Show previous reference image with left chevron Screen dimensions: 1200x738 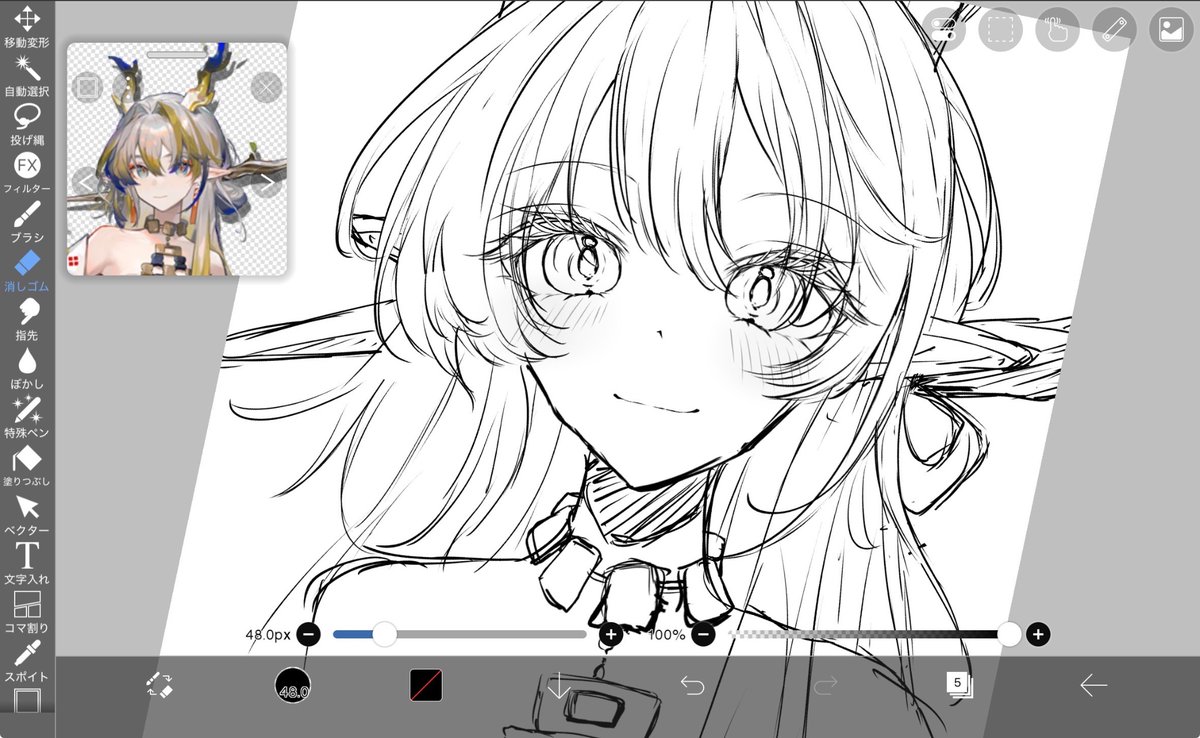coord(86,182)
